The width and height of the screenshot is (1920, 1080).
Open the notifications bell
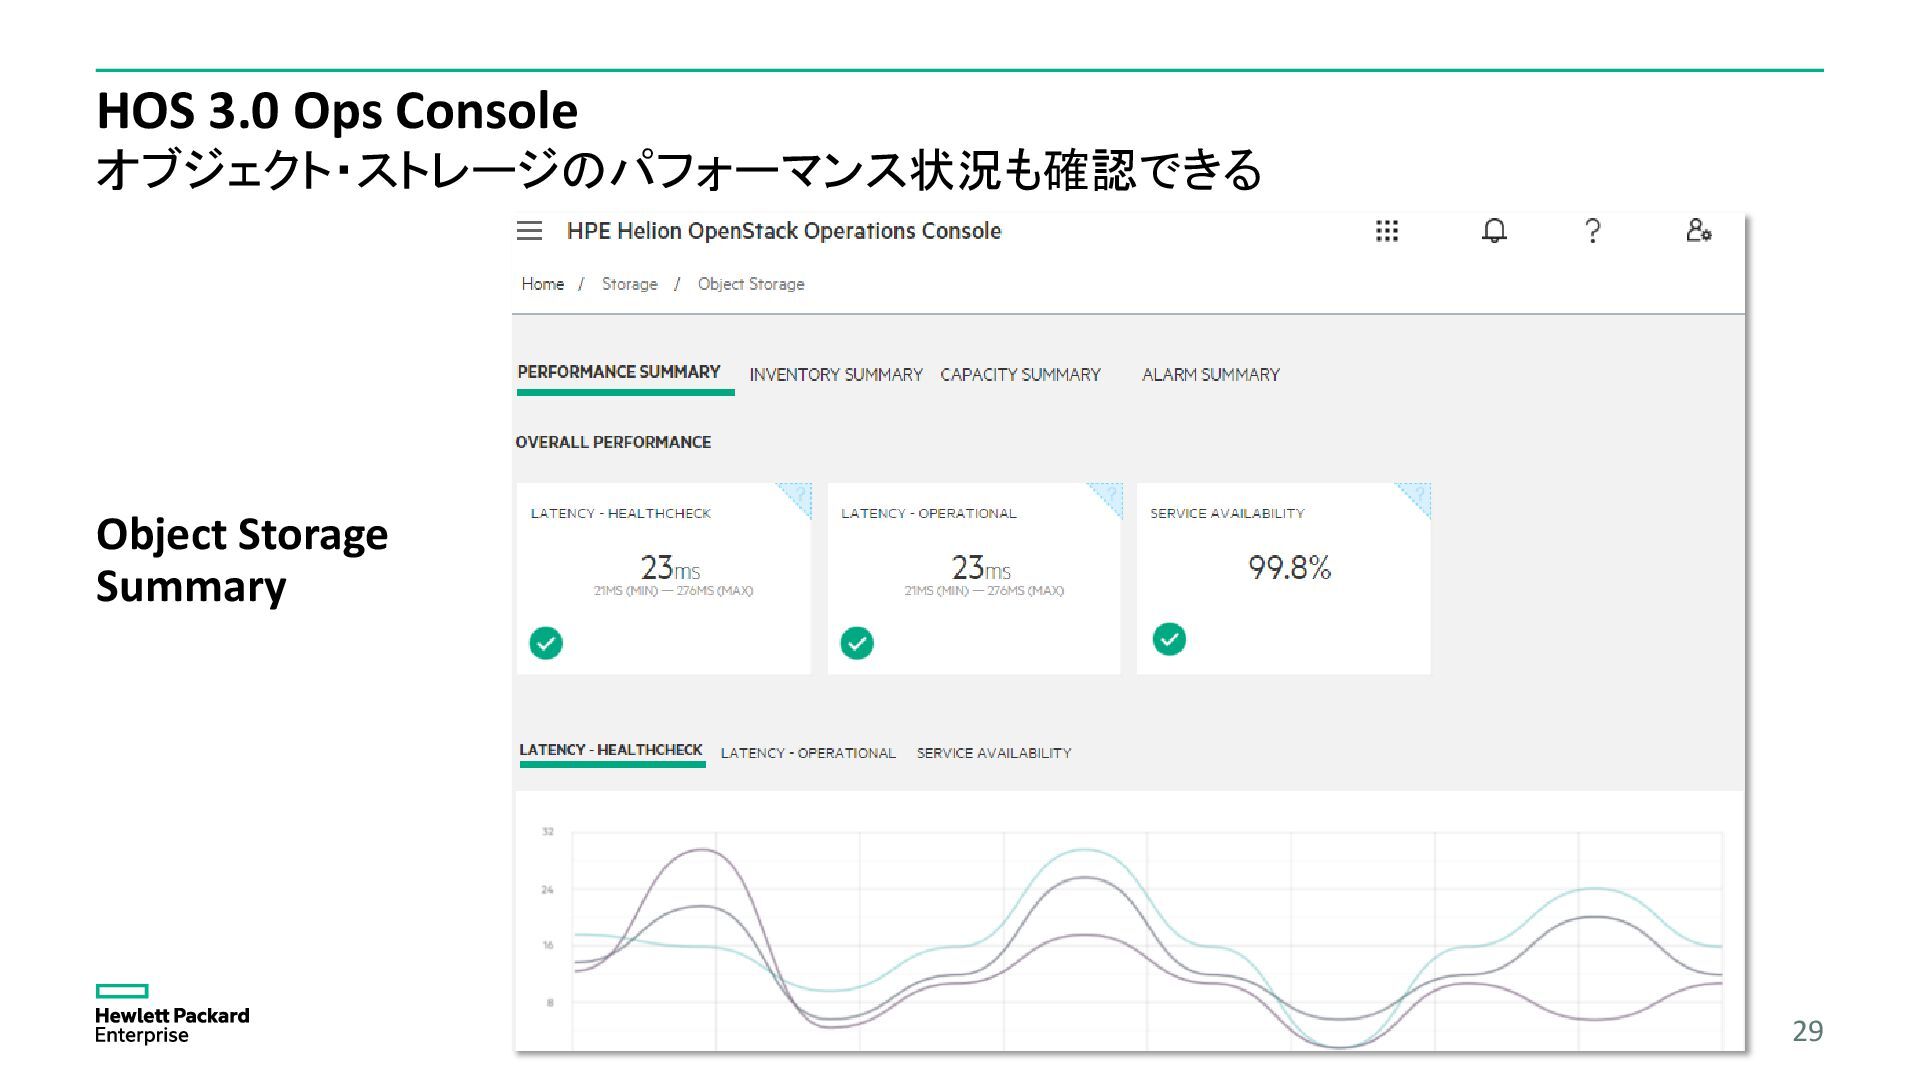coord(1494,231)
